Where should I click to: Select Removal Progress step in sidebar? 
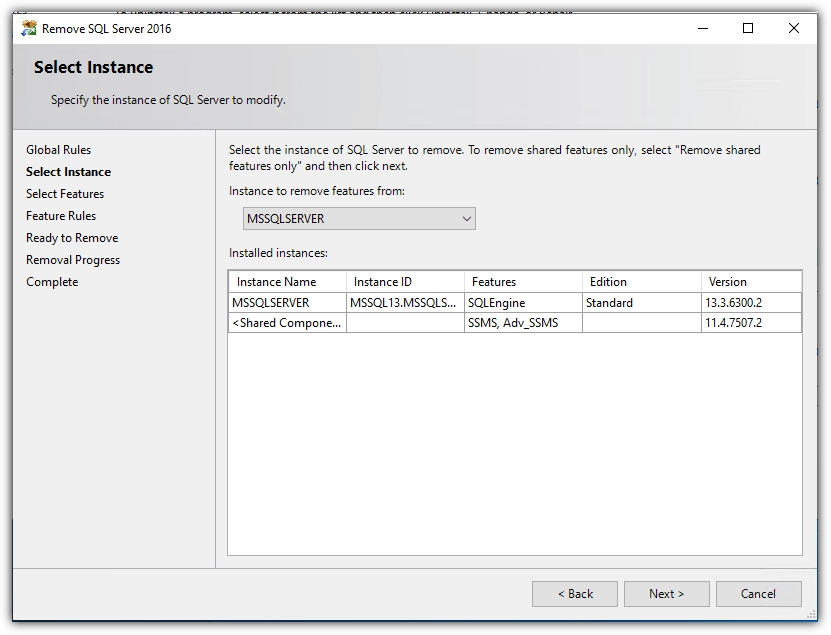(73, 260)
